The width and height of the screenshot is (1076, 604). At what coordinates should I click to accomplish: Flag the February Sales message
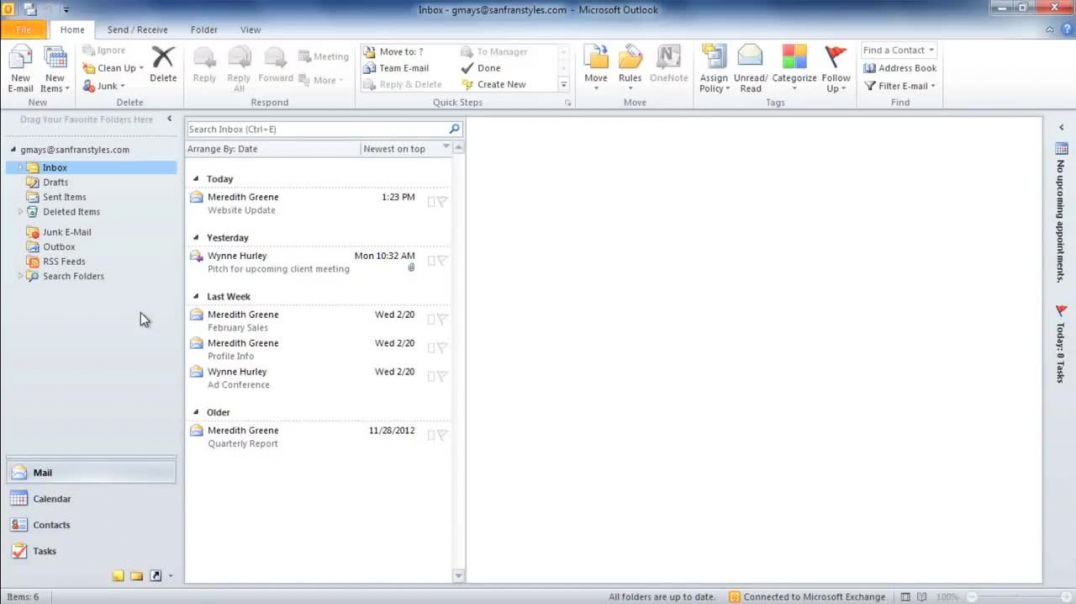pos(443,320)
